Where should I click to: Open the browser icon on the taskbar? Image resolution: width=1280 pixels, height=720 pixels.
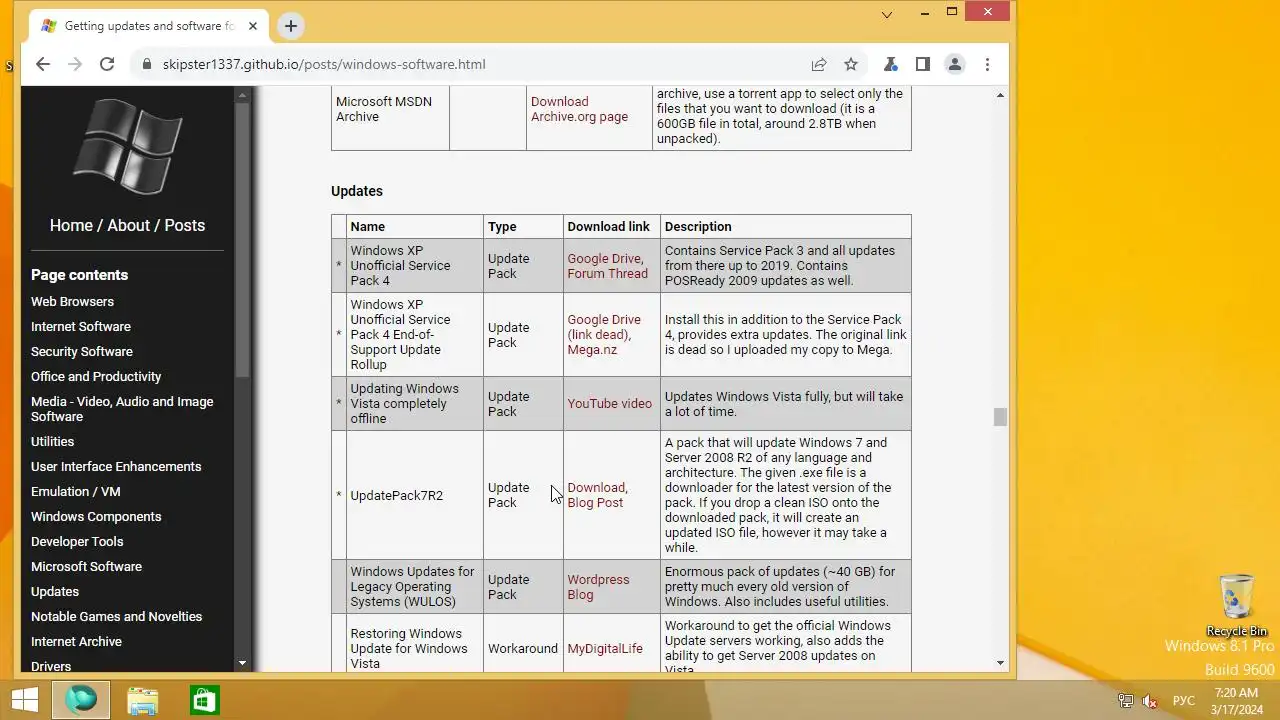(x=82, y=700)
